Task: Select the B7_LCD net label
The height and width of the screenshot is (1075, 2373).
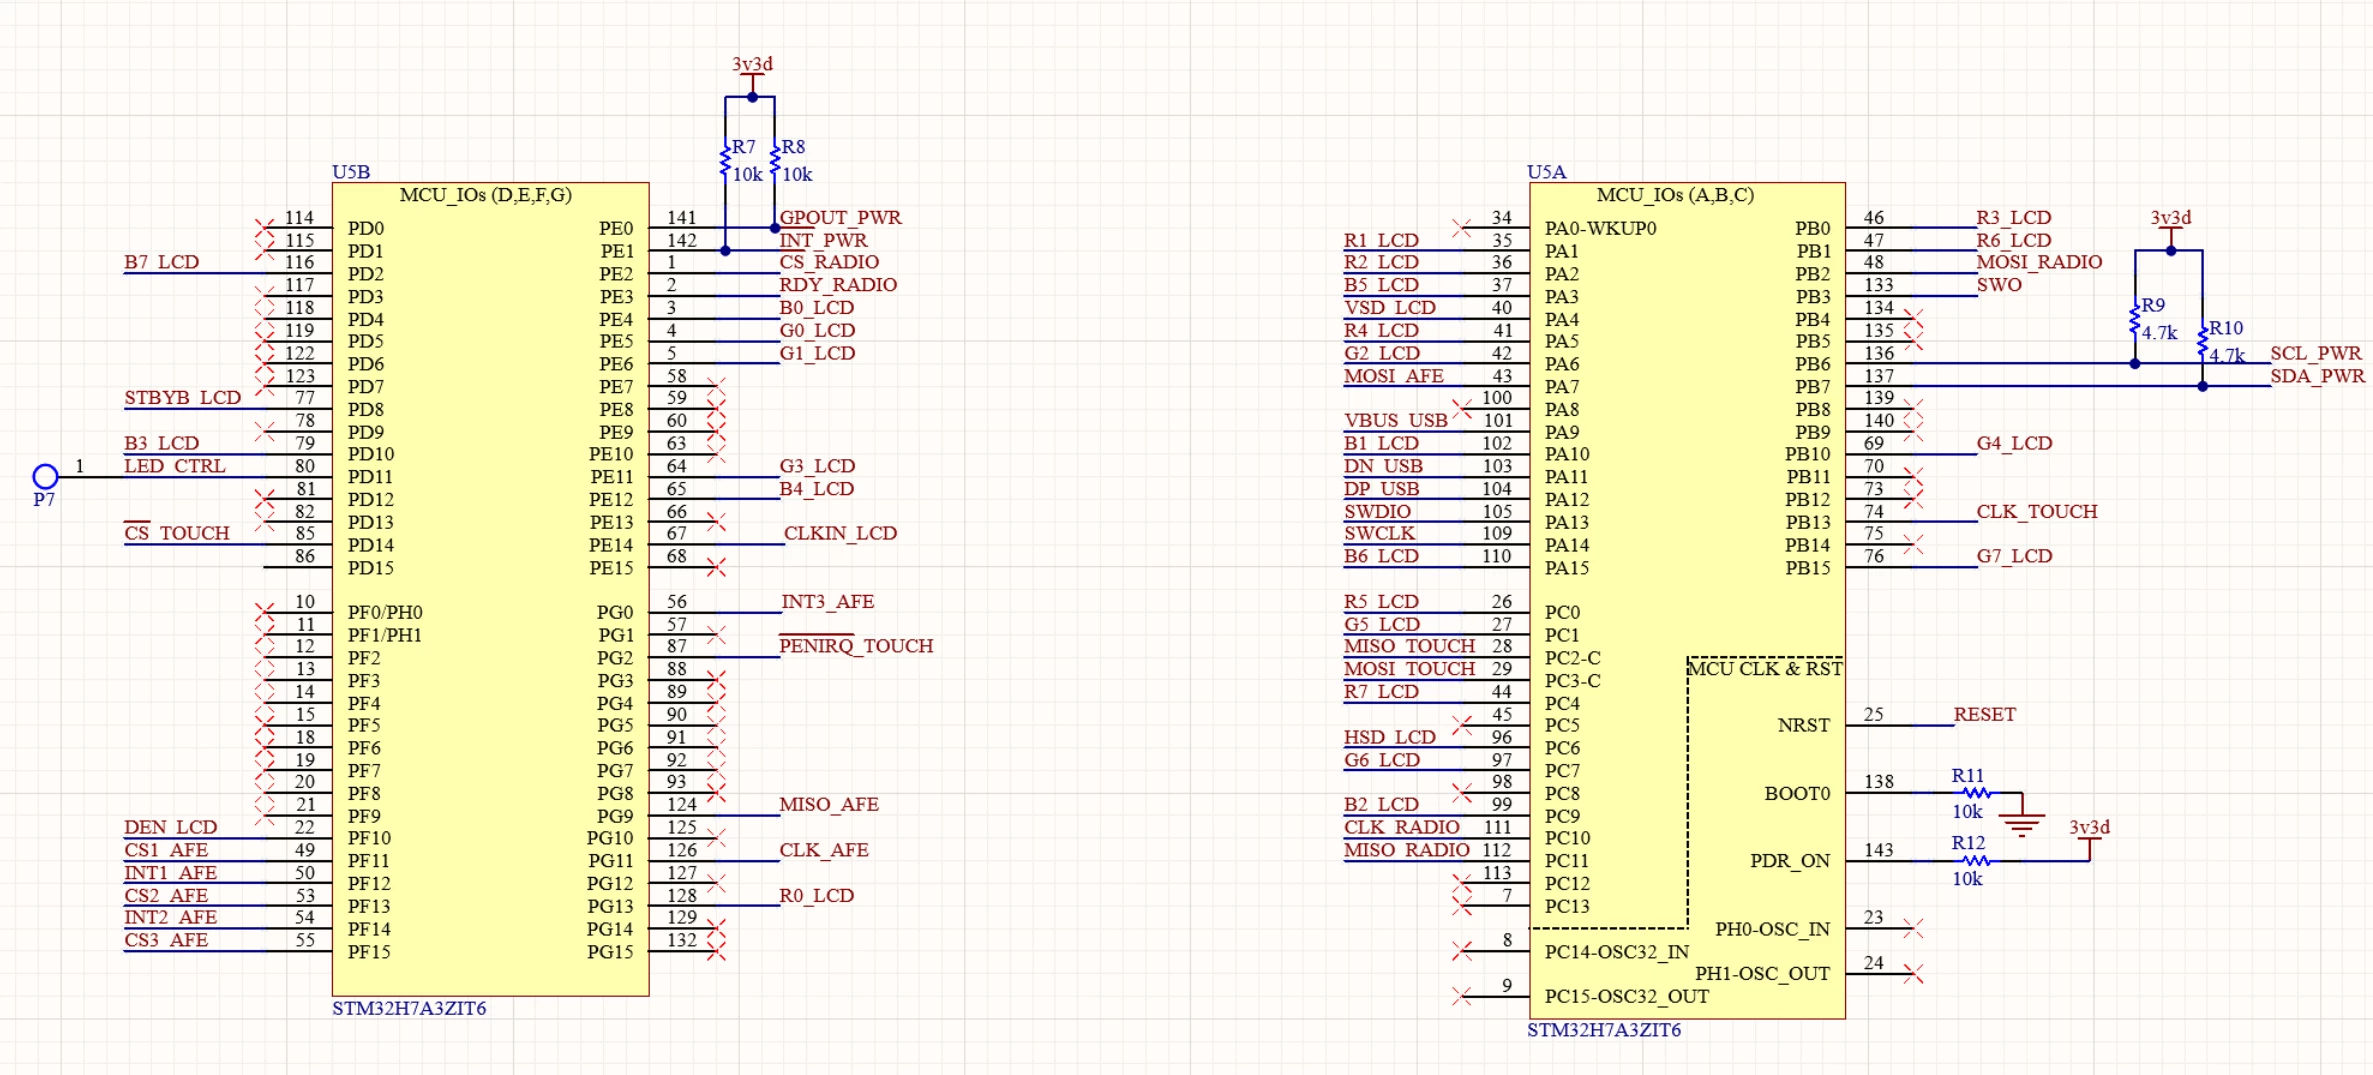Action: [x=162, y=262]
